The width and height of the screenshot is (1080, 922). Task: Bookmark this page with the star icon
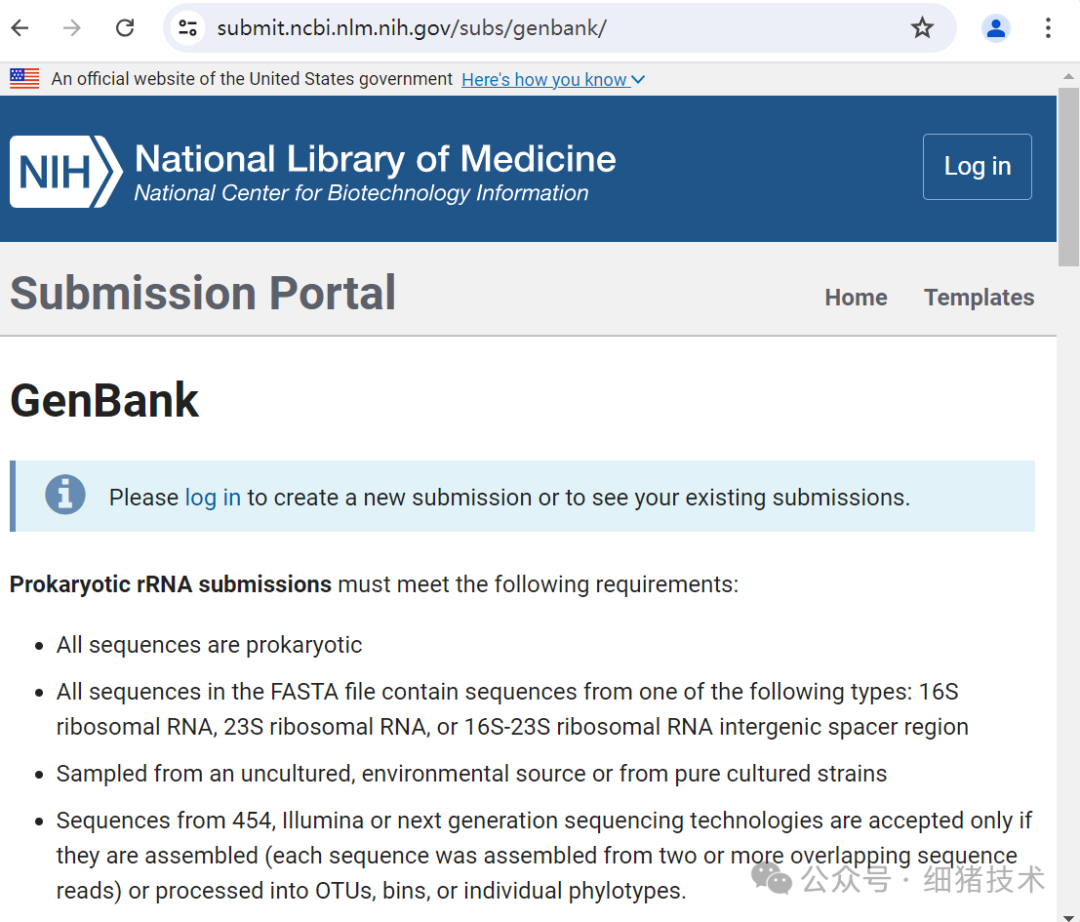tap(922, 28)
